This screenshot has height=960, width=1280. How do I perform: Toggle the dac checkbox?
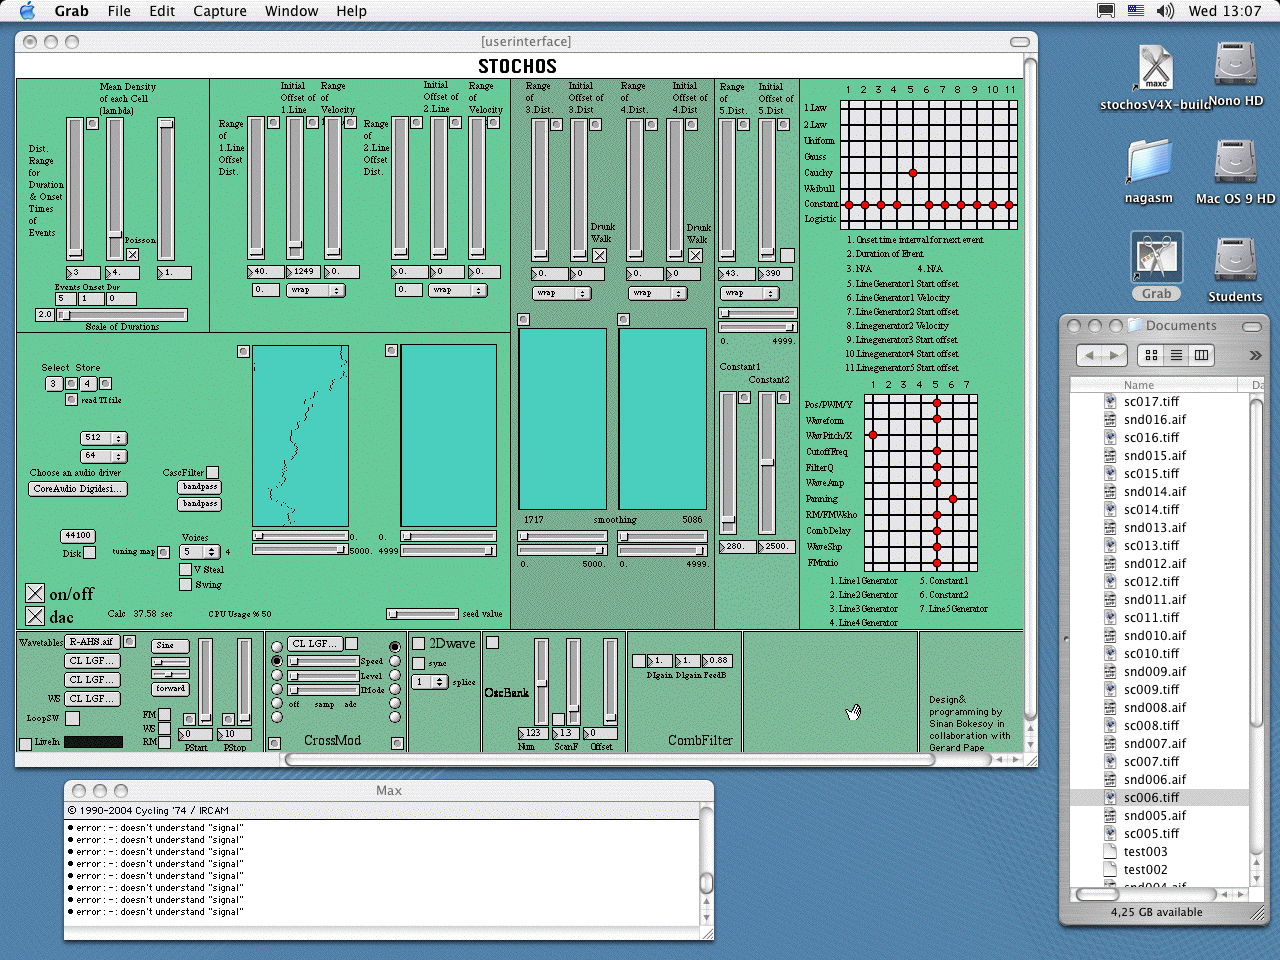click(x=35, y=617)
